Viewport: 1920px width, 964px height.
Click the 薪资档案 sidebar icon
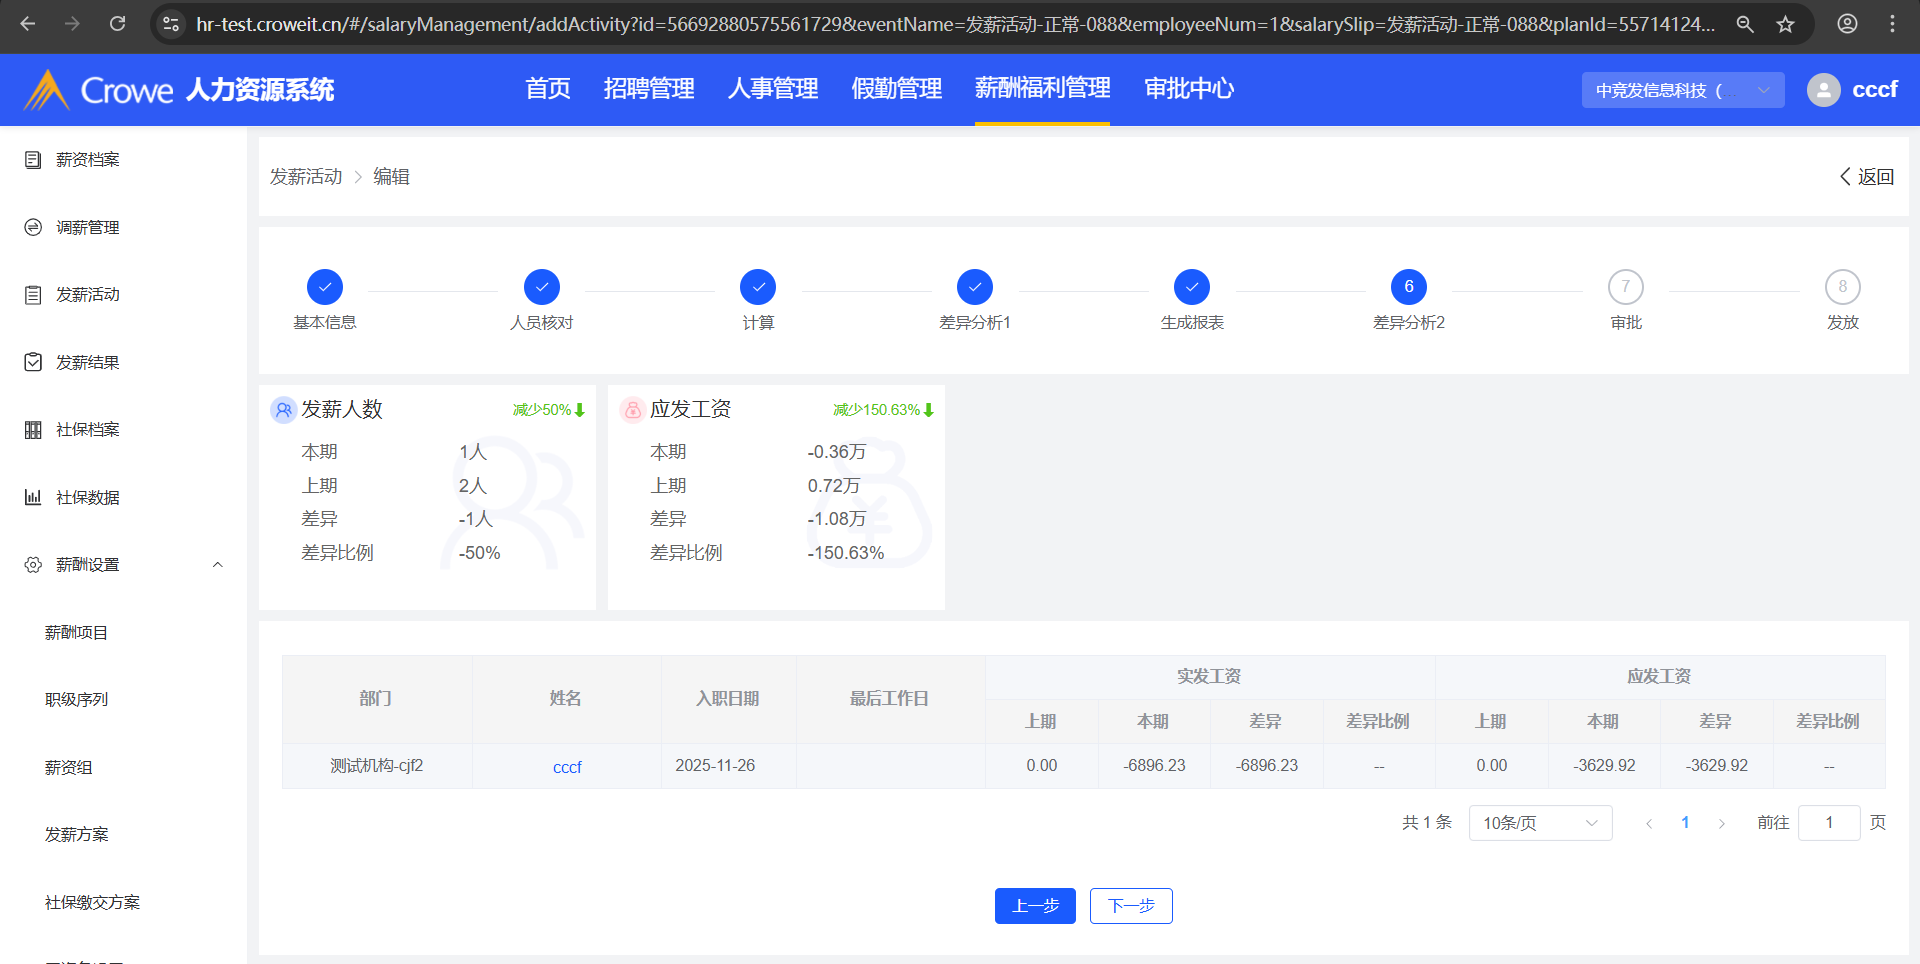[33, 160]
